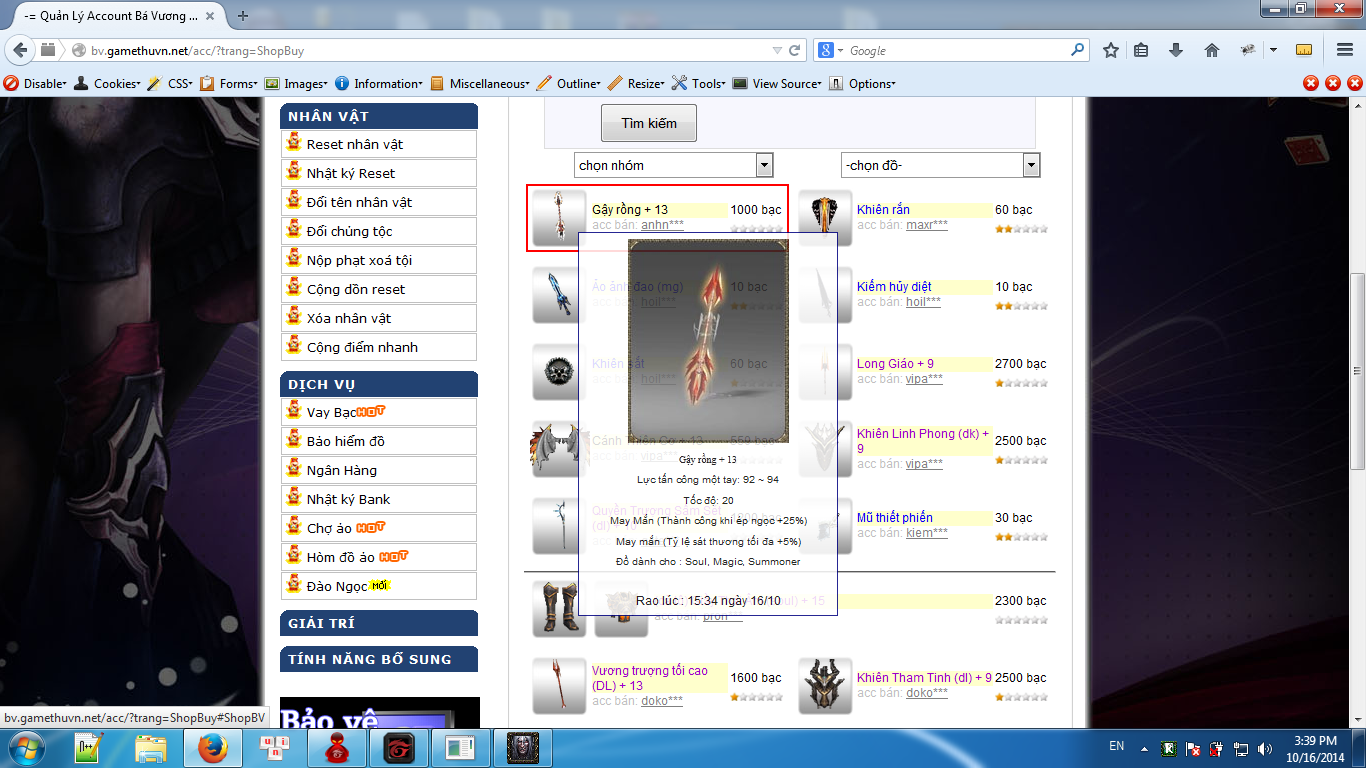Open the View Source toolbar menu
Screen dimensions: 1366x768
778,84
